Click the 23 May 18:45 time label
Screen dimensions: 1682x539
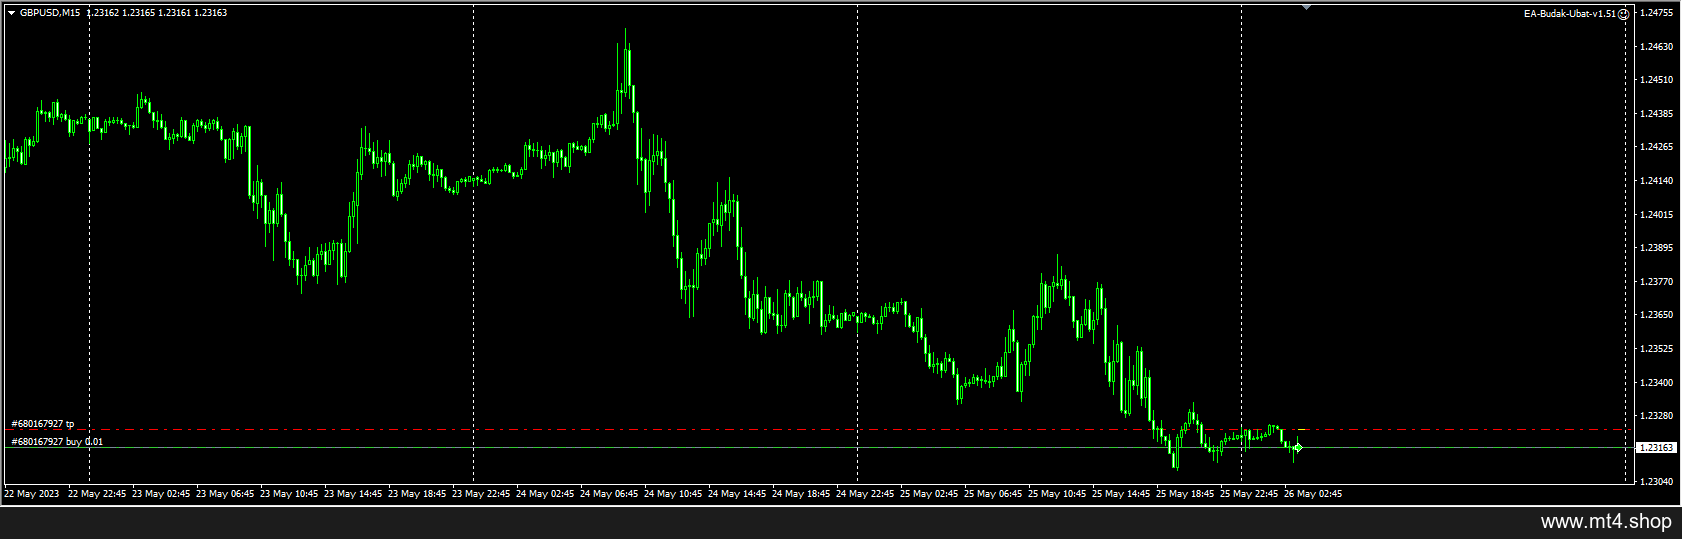coord(417,494)
